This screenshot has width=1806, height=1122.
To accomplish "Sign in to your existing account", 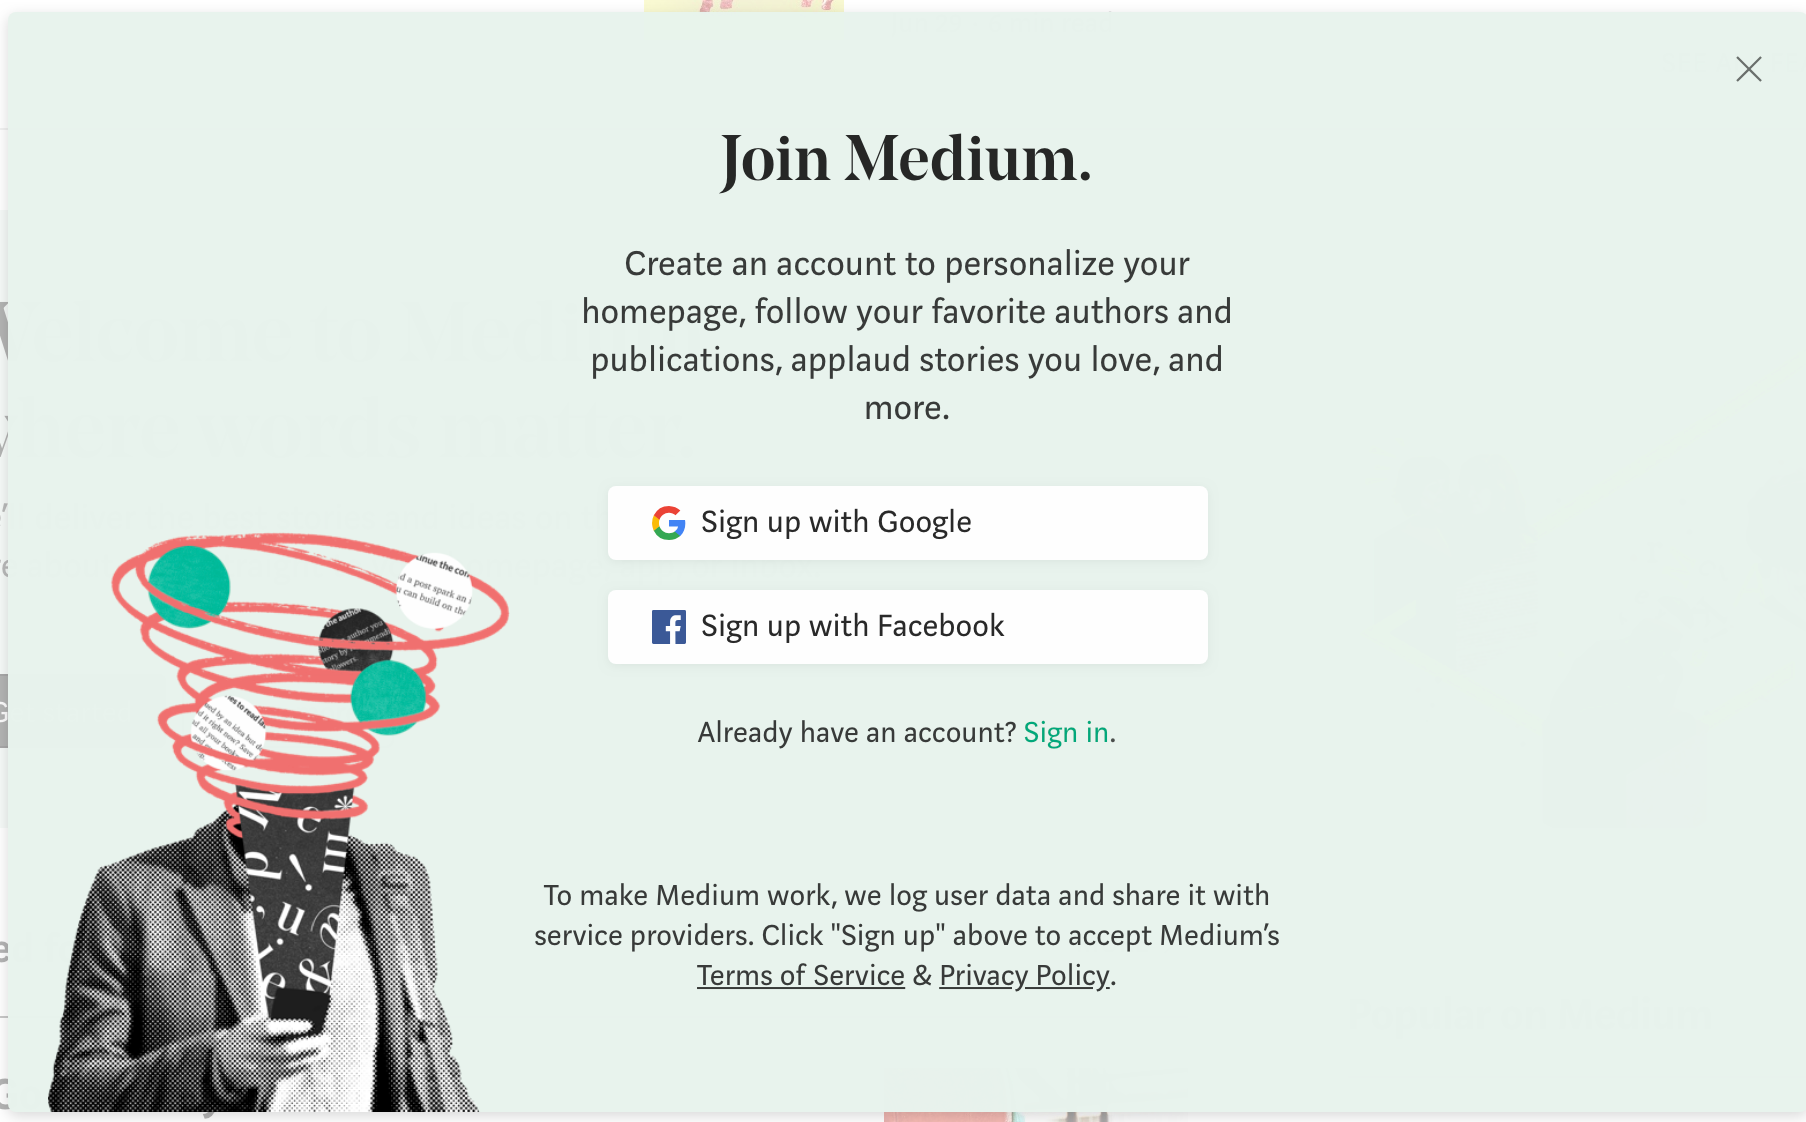I will tap(1066, 732).
